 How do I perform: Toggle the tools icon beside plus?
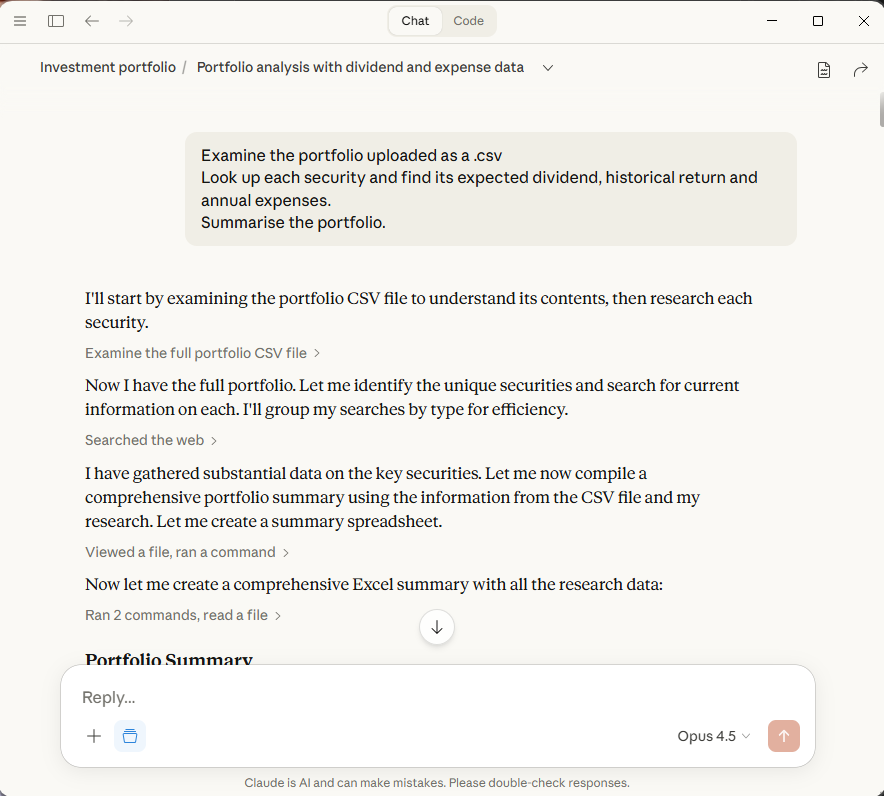130,736
